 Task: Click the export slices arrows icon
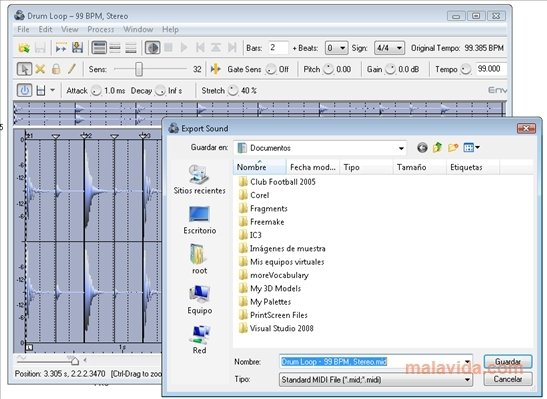point(61,48)
